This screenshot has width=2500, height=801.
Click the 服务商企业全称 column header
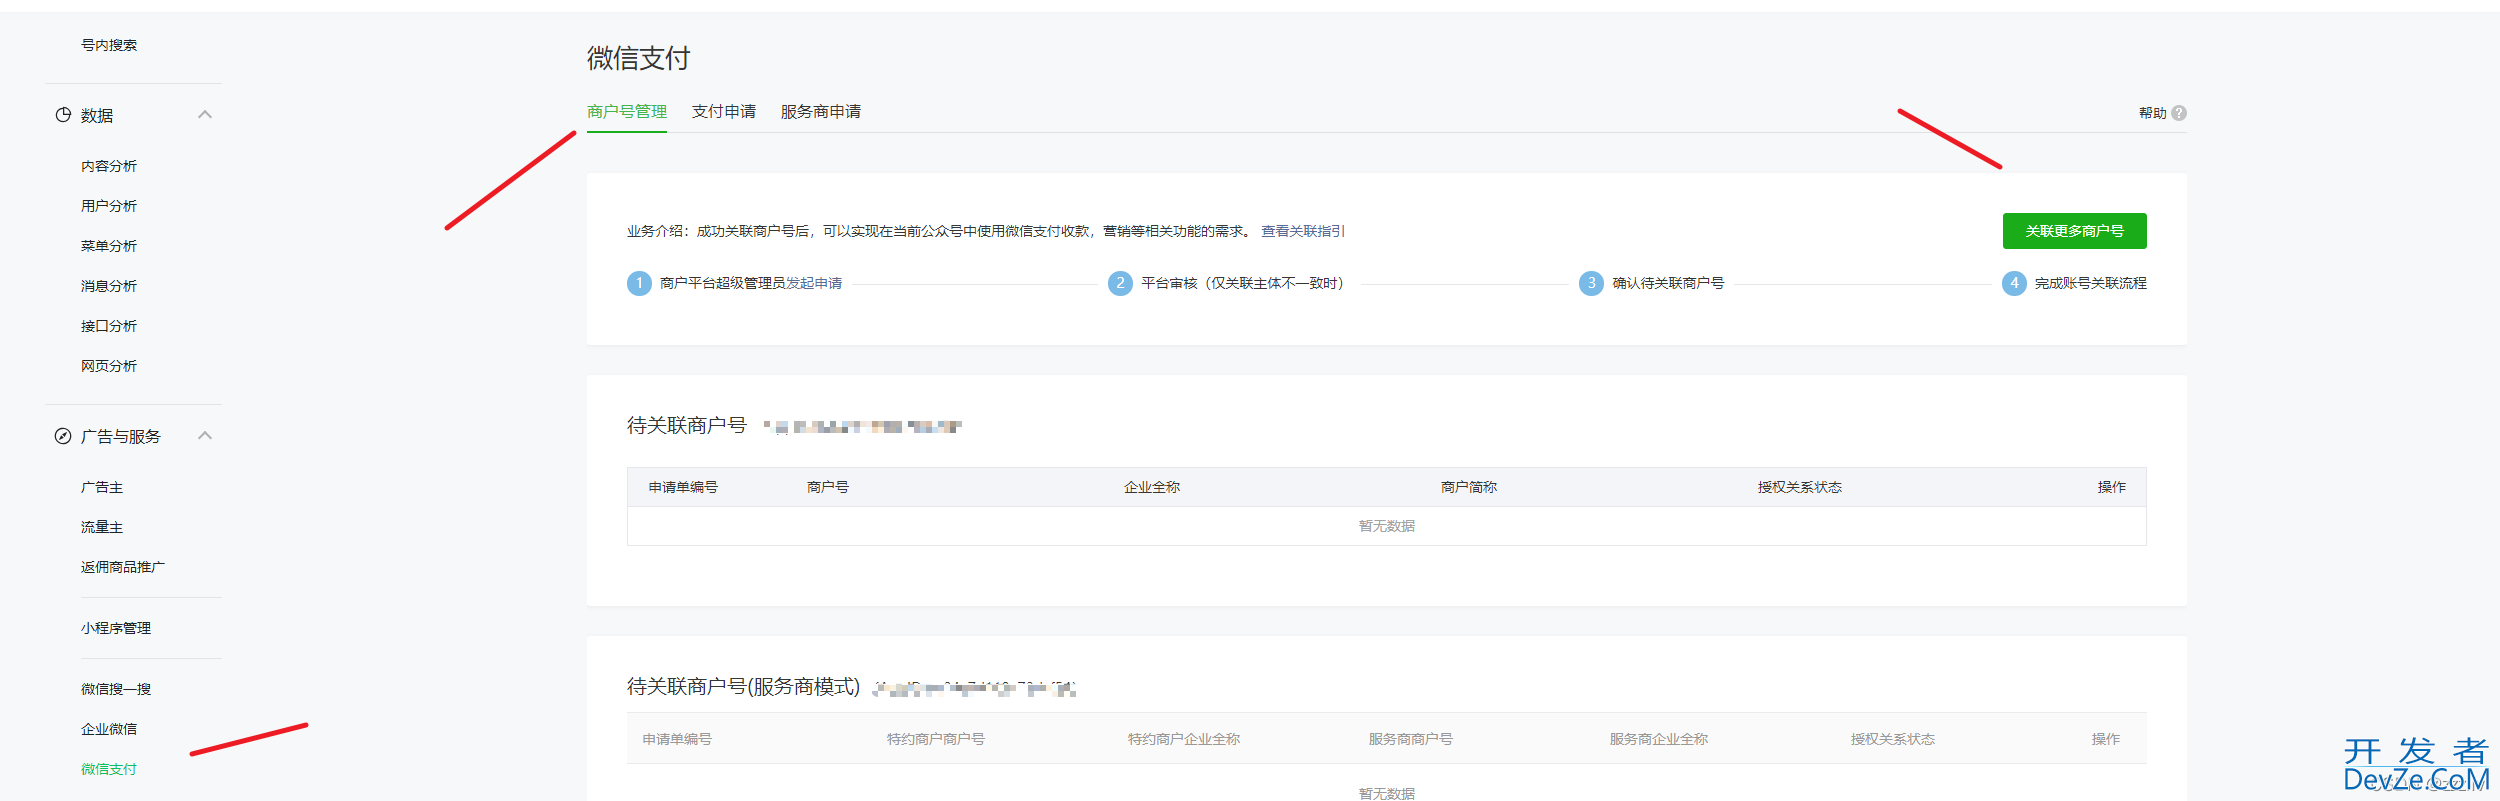tap(1659, 739)
